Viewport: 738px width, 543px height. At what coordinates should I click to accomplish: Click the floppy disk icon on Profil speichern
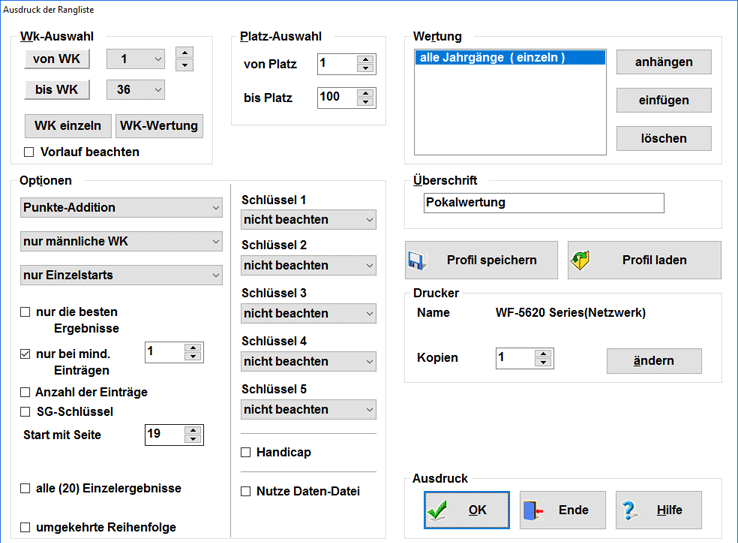coord(416,260)
